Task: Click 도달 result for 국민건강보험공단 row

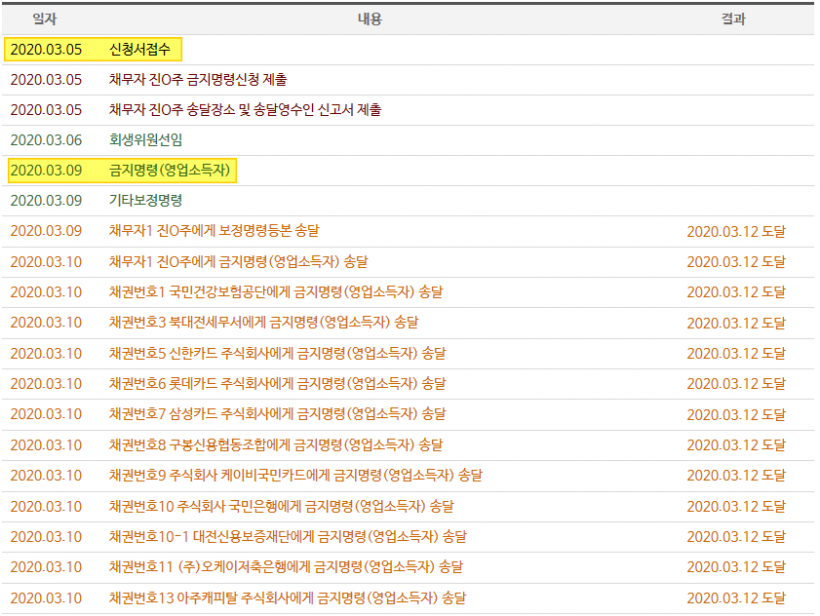Action: pyautogui.click(x=736, y=292)
